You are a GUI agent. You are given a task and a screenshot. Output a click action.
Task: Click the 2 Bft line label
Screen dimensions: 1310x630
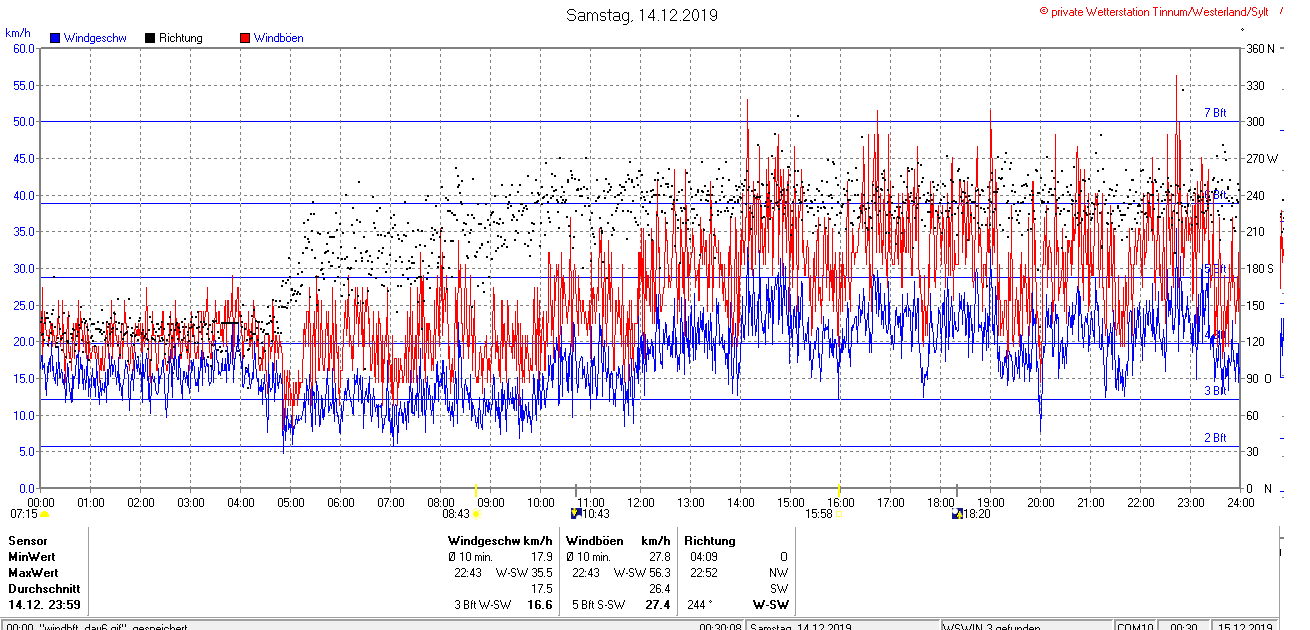pos(1215,438)
